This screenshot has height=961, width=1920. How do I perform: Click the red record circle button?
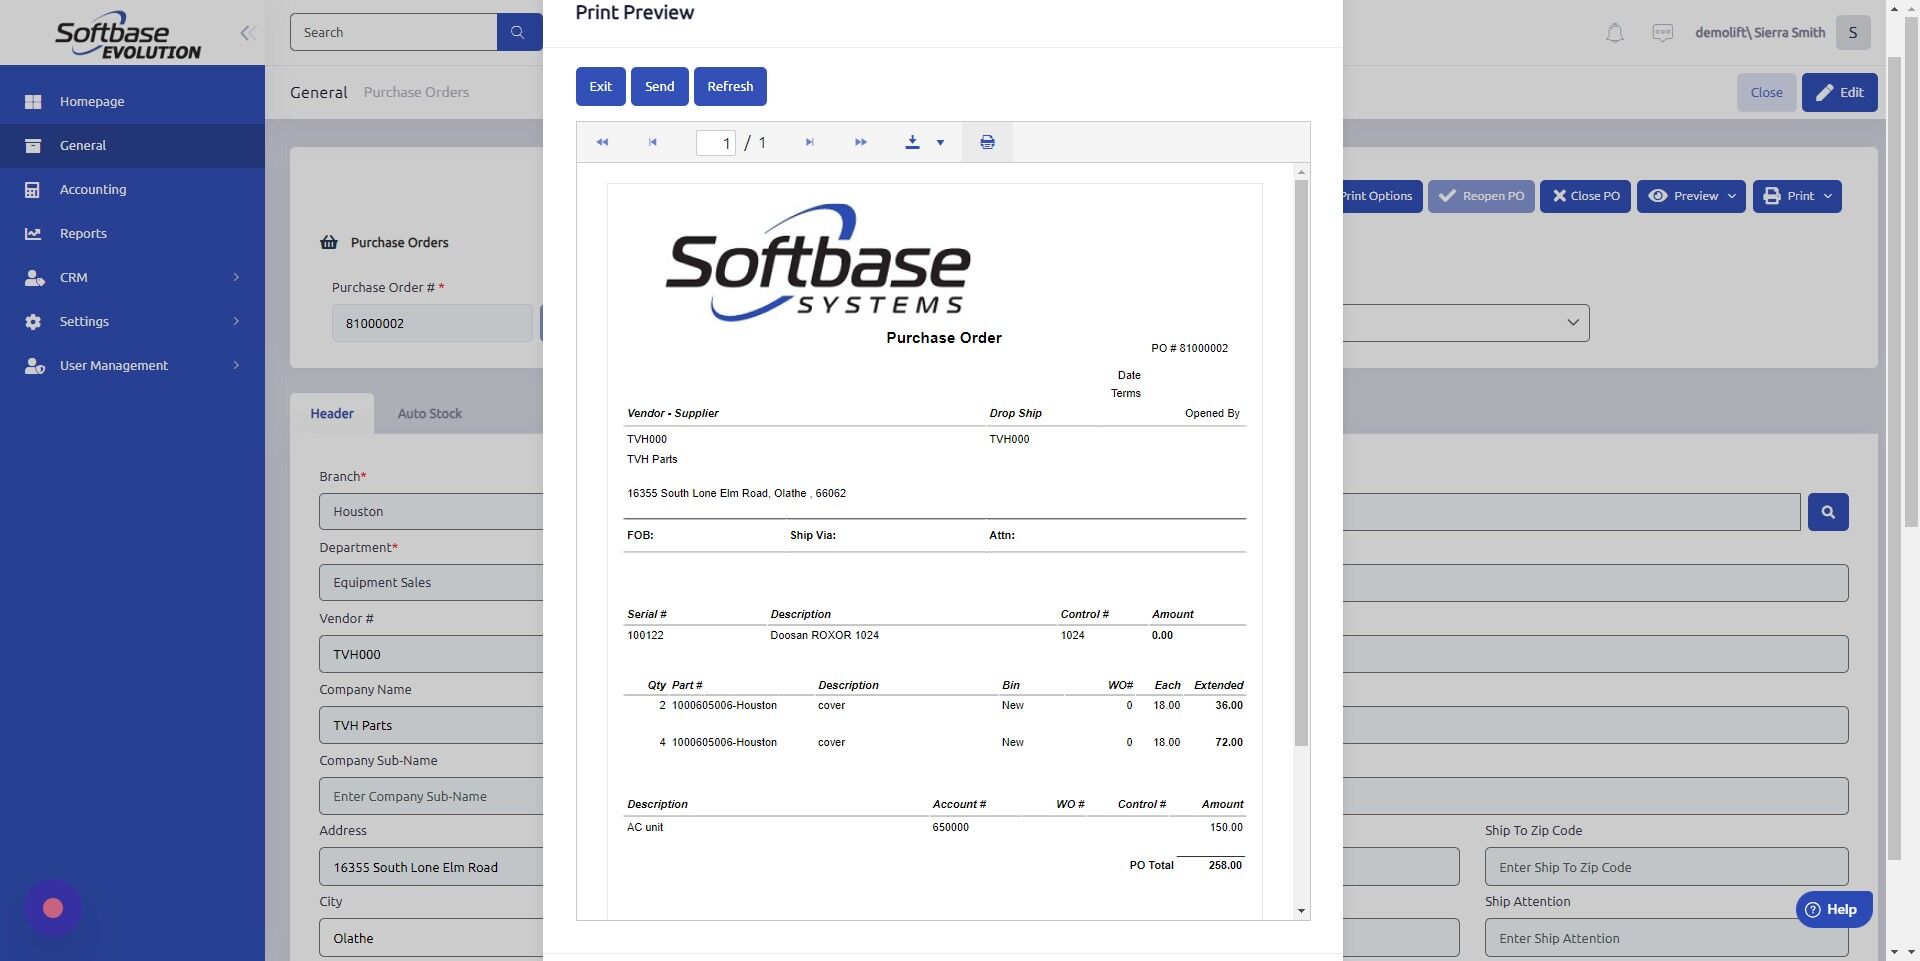[x=53, y=908]
